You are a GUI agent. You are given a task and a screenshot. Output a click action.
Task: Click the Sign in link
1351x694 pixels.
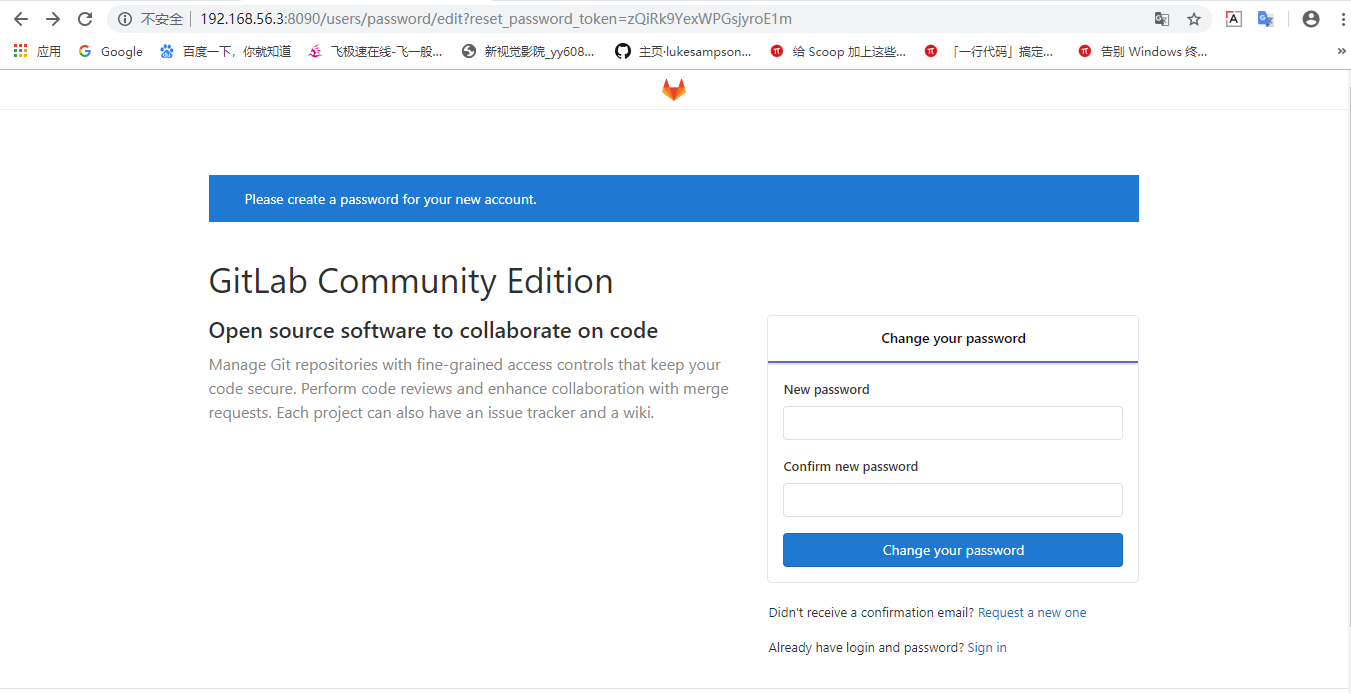[x=987, y=648]
